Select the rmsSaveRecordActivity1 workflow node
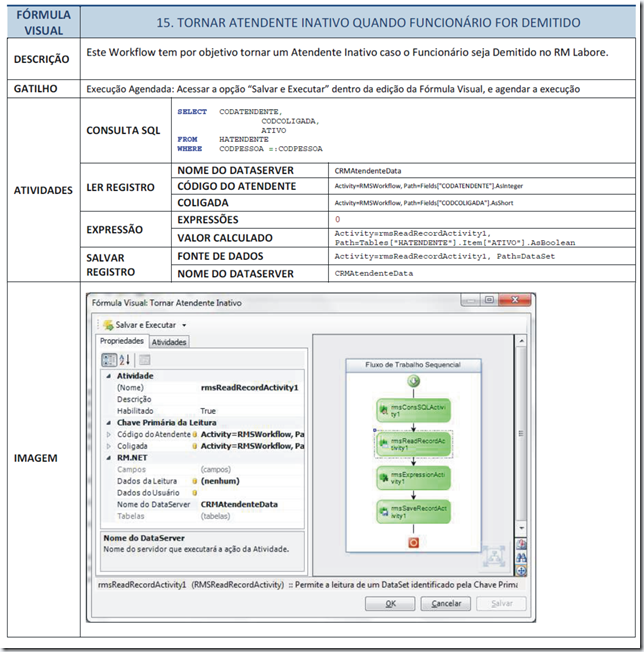644x652 pixels. click(413, 511)
